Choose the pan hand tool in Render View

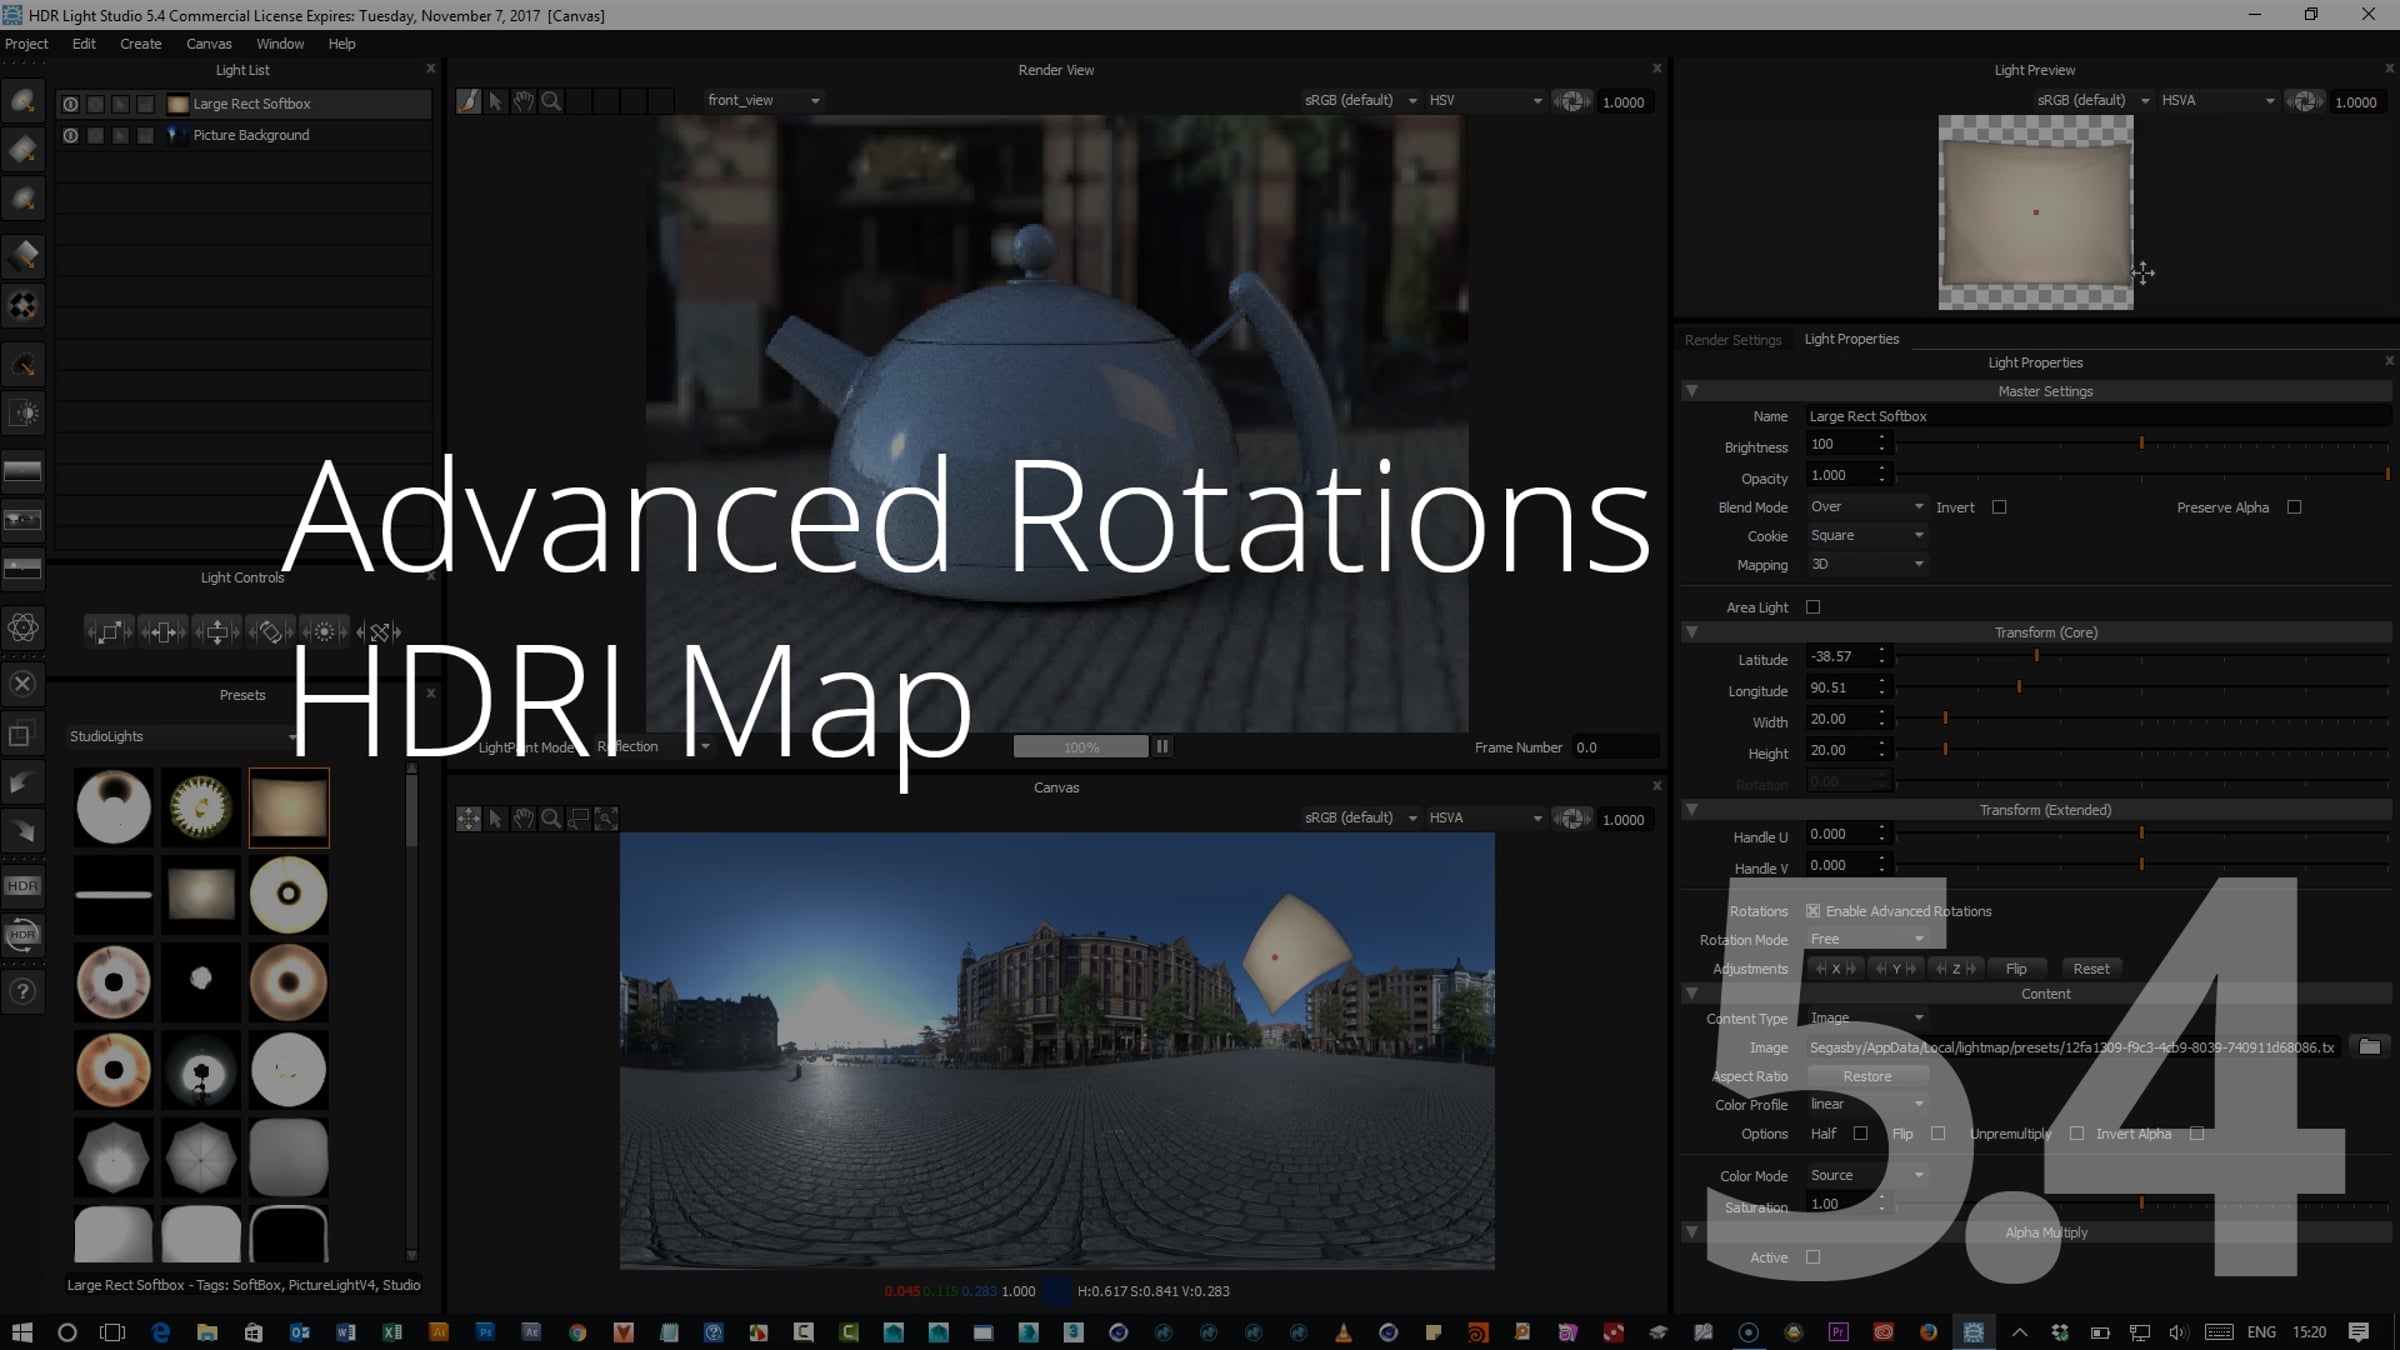coord(523,101)
